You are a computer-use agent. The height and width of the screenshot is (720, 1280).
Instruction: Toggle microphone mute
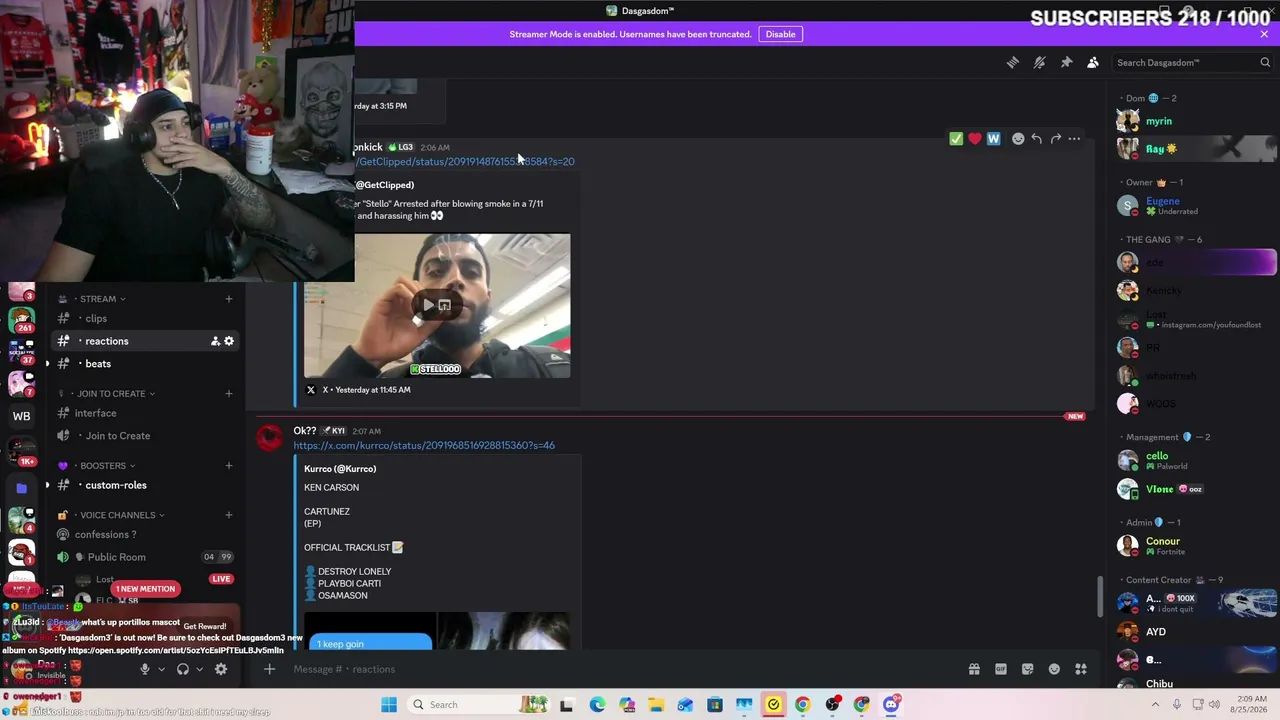144,669
